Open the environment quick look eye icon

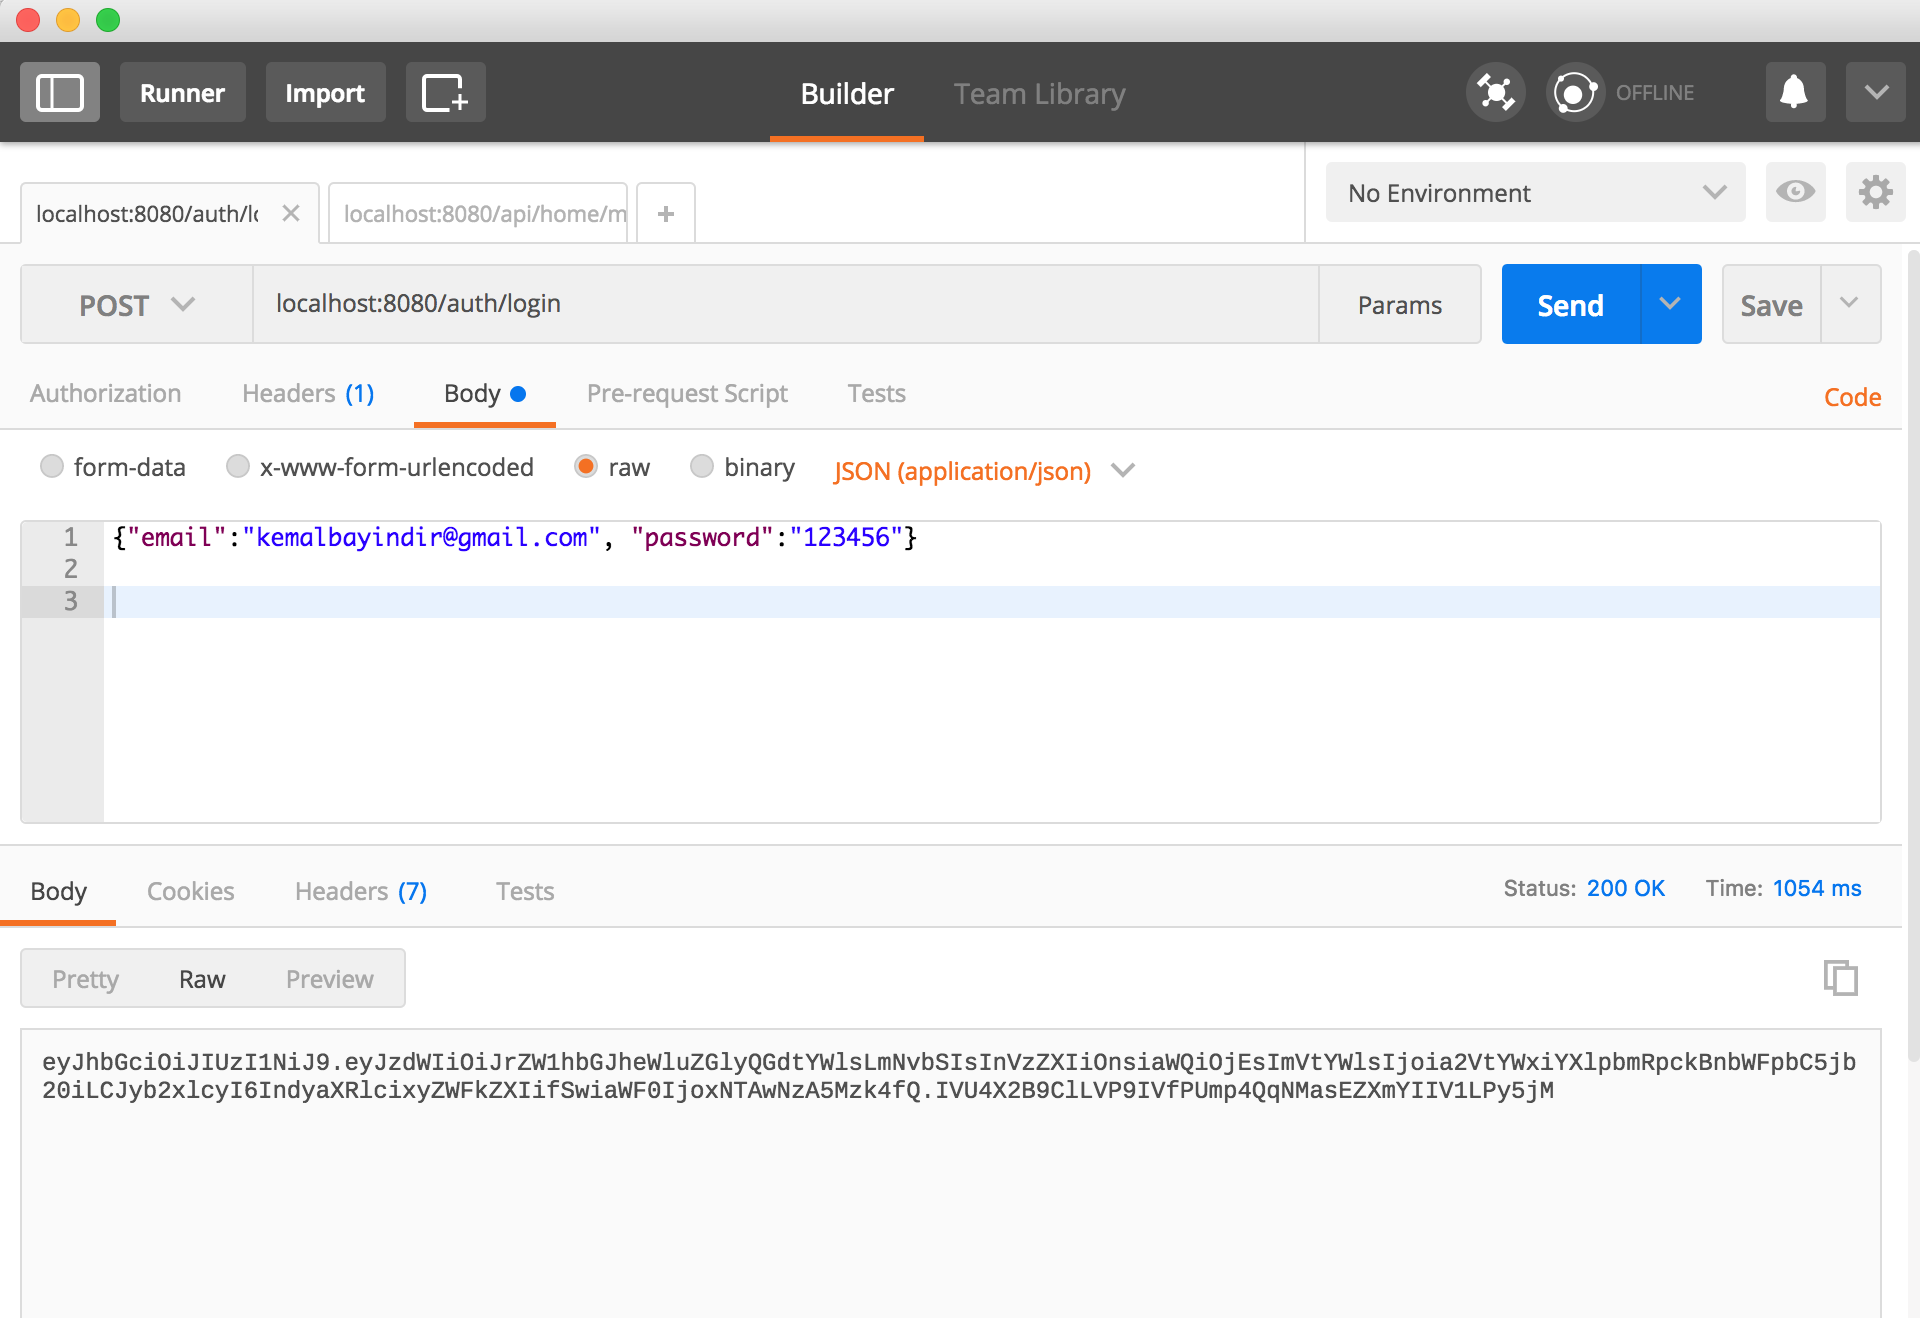[x=1795, y=192]
